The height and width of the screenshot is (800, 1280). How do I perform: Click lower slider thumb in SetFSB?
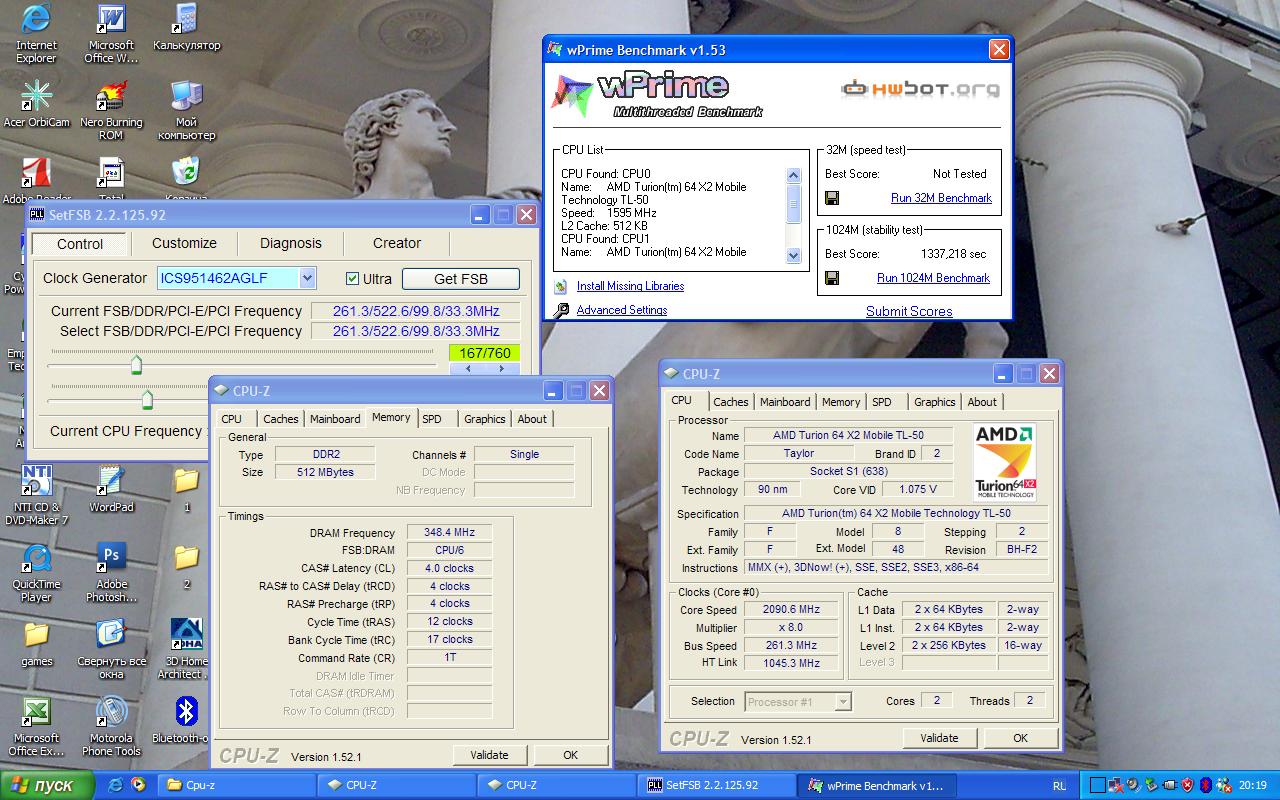pyautogui.click(x=147, y=401)
